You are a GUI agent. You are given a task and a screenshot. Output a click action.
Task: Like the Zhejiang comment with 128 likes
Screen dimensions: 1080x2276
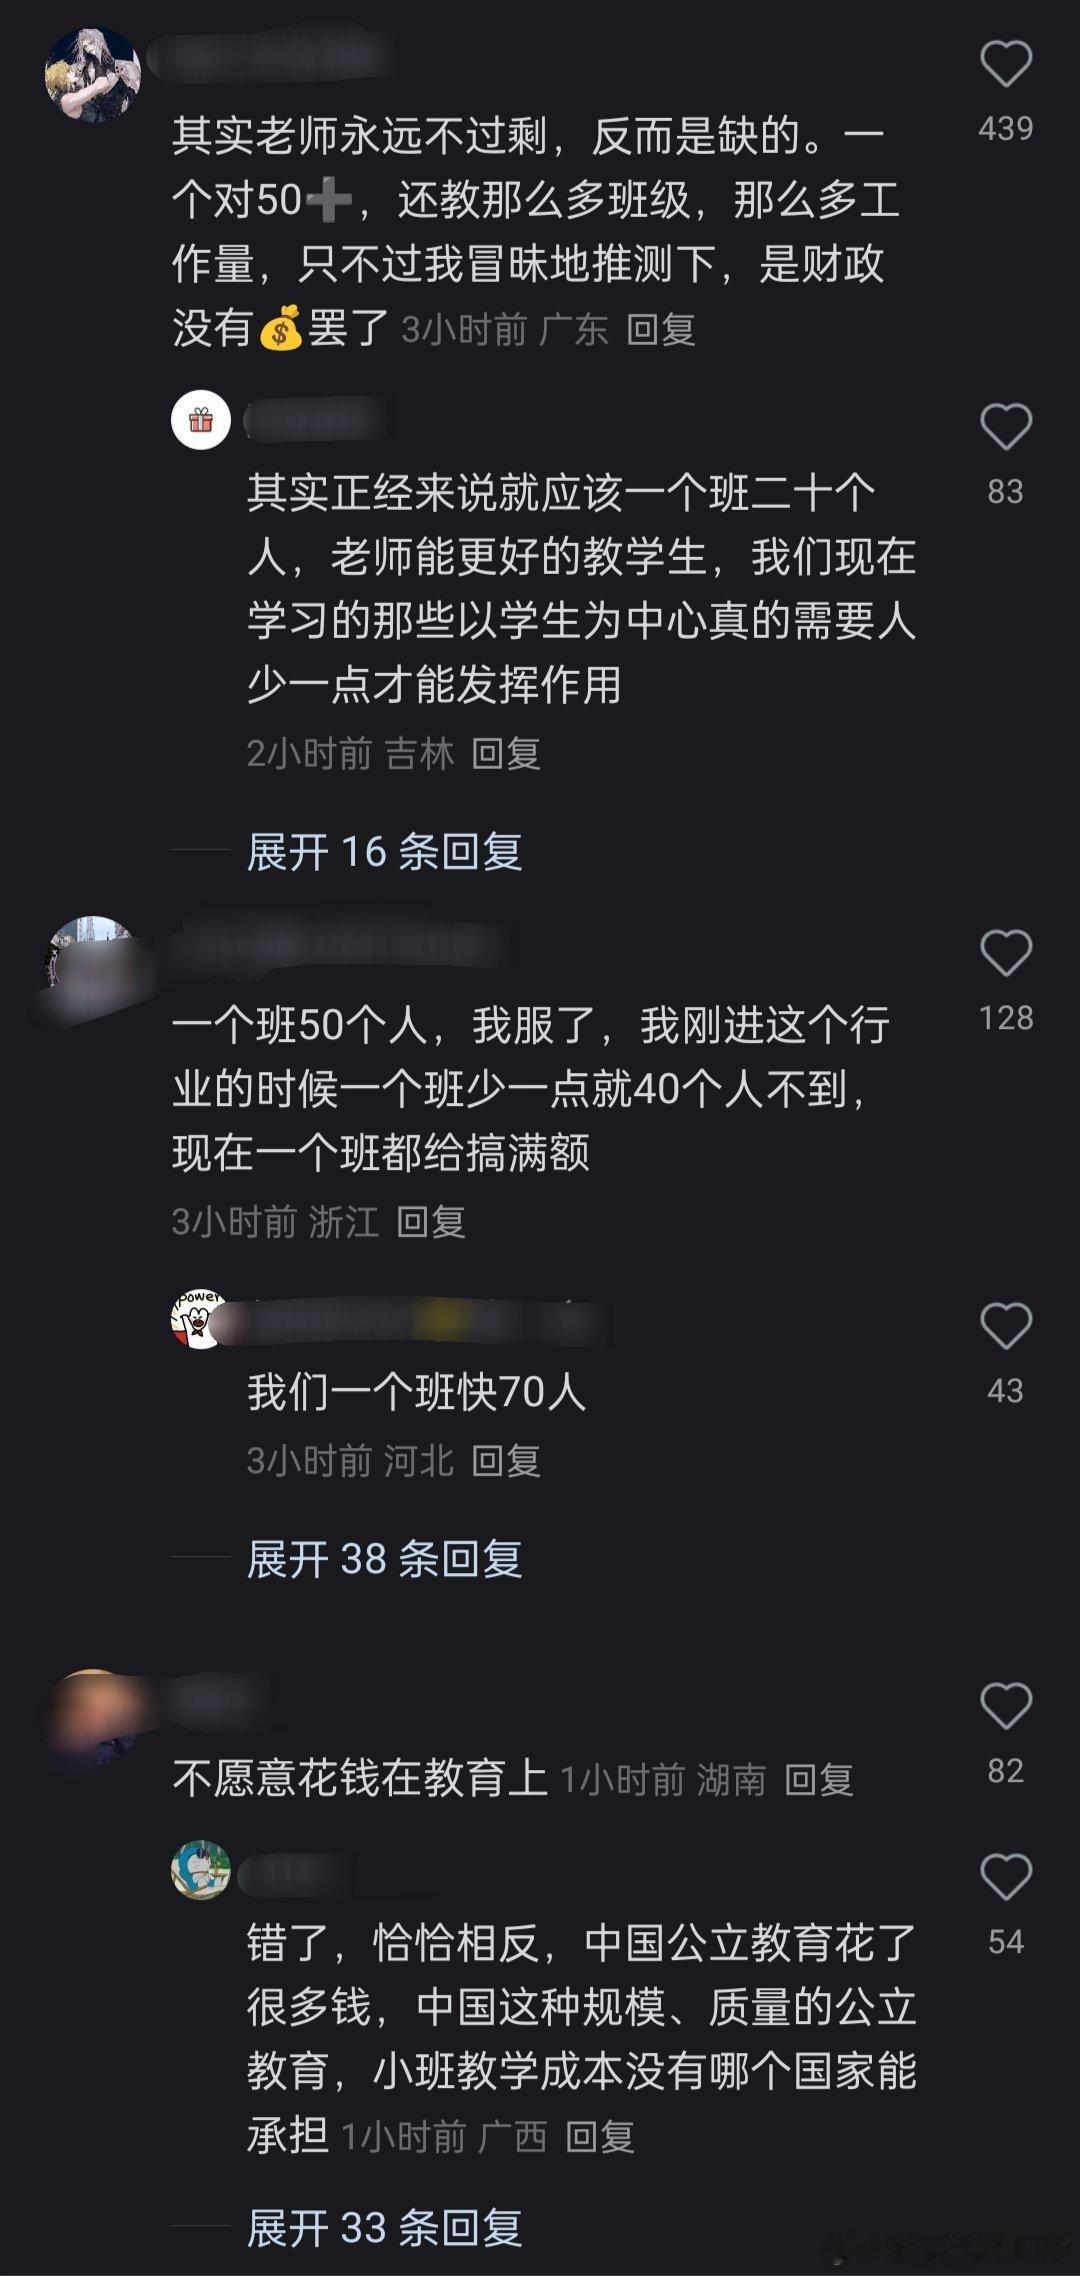[x=1005, y=953]
